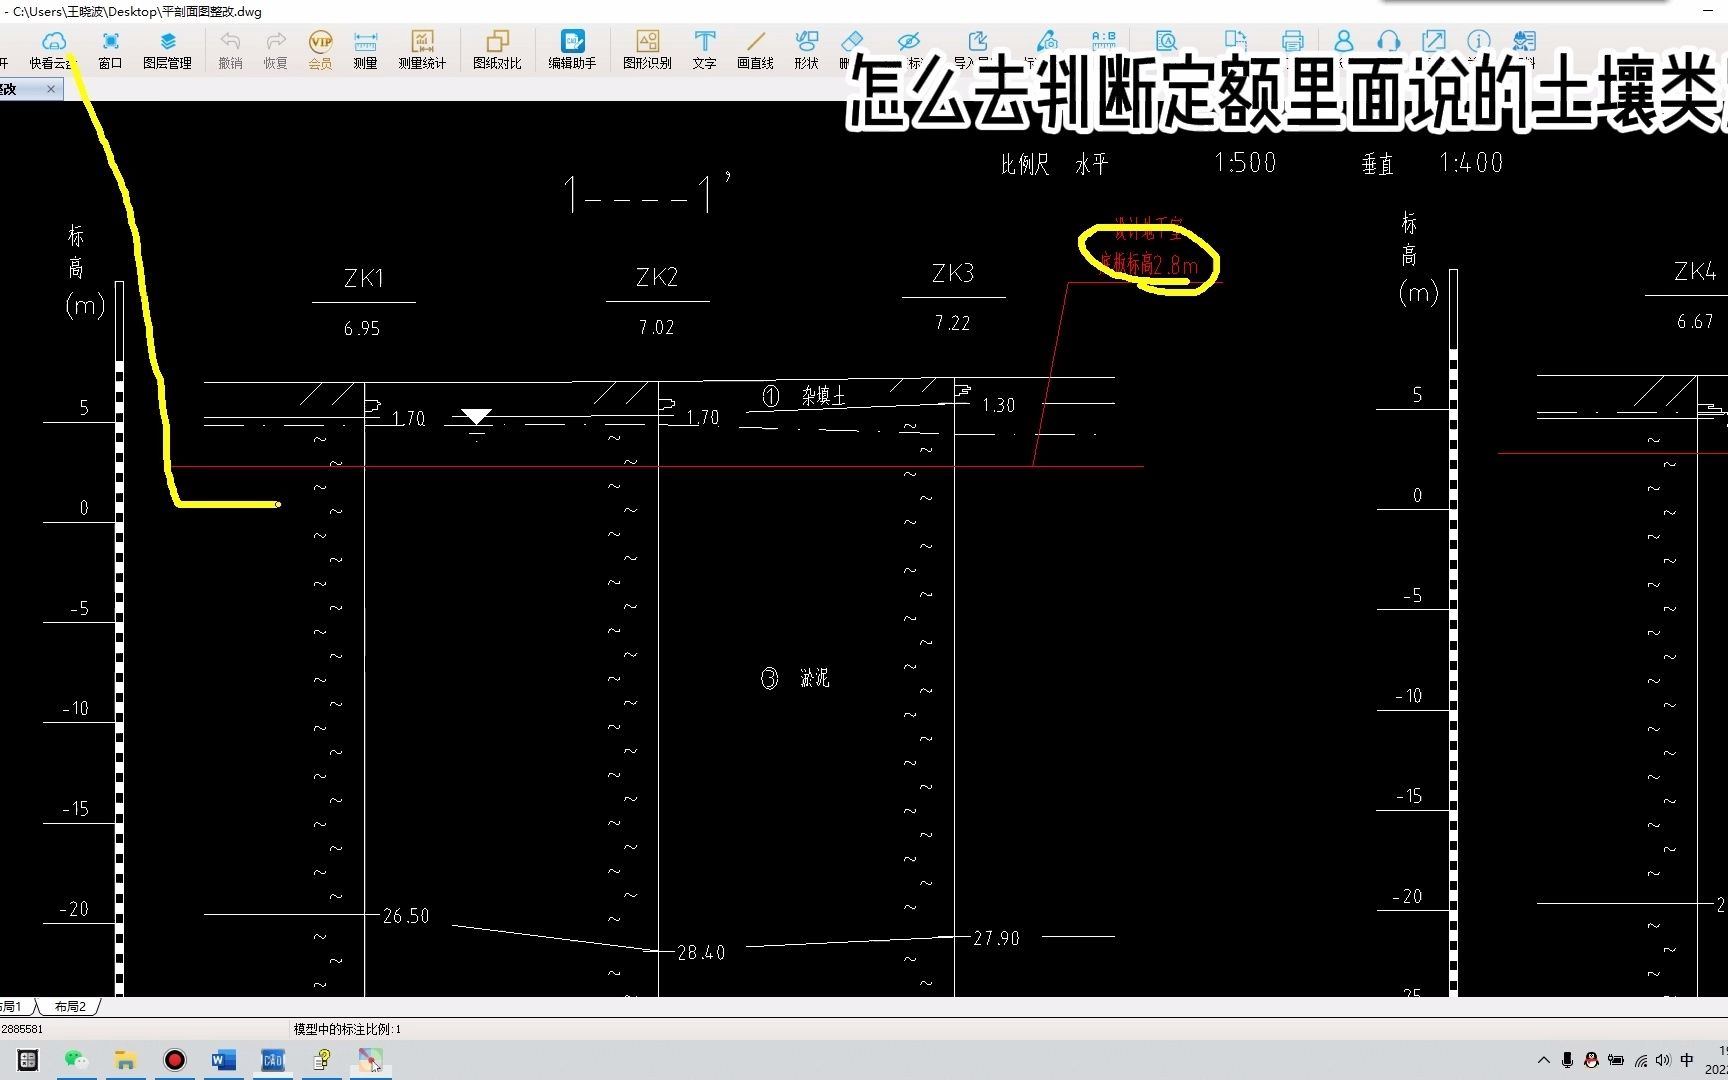Select the 测量 measure tool
Viewport: 1728px width, 1080px height.
pos(365,49)
